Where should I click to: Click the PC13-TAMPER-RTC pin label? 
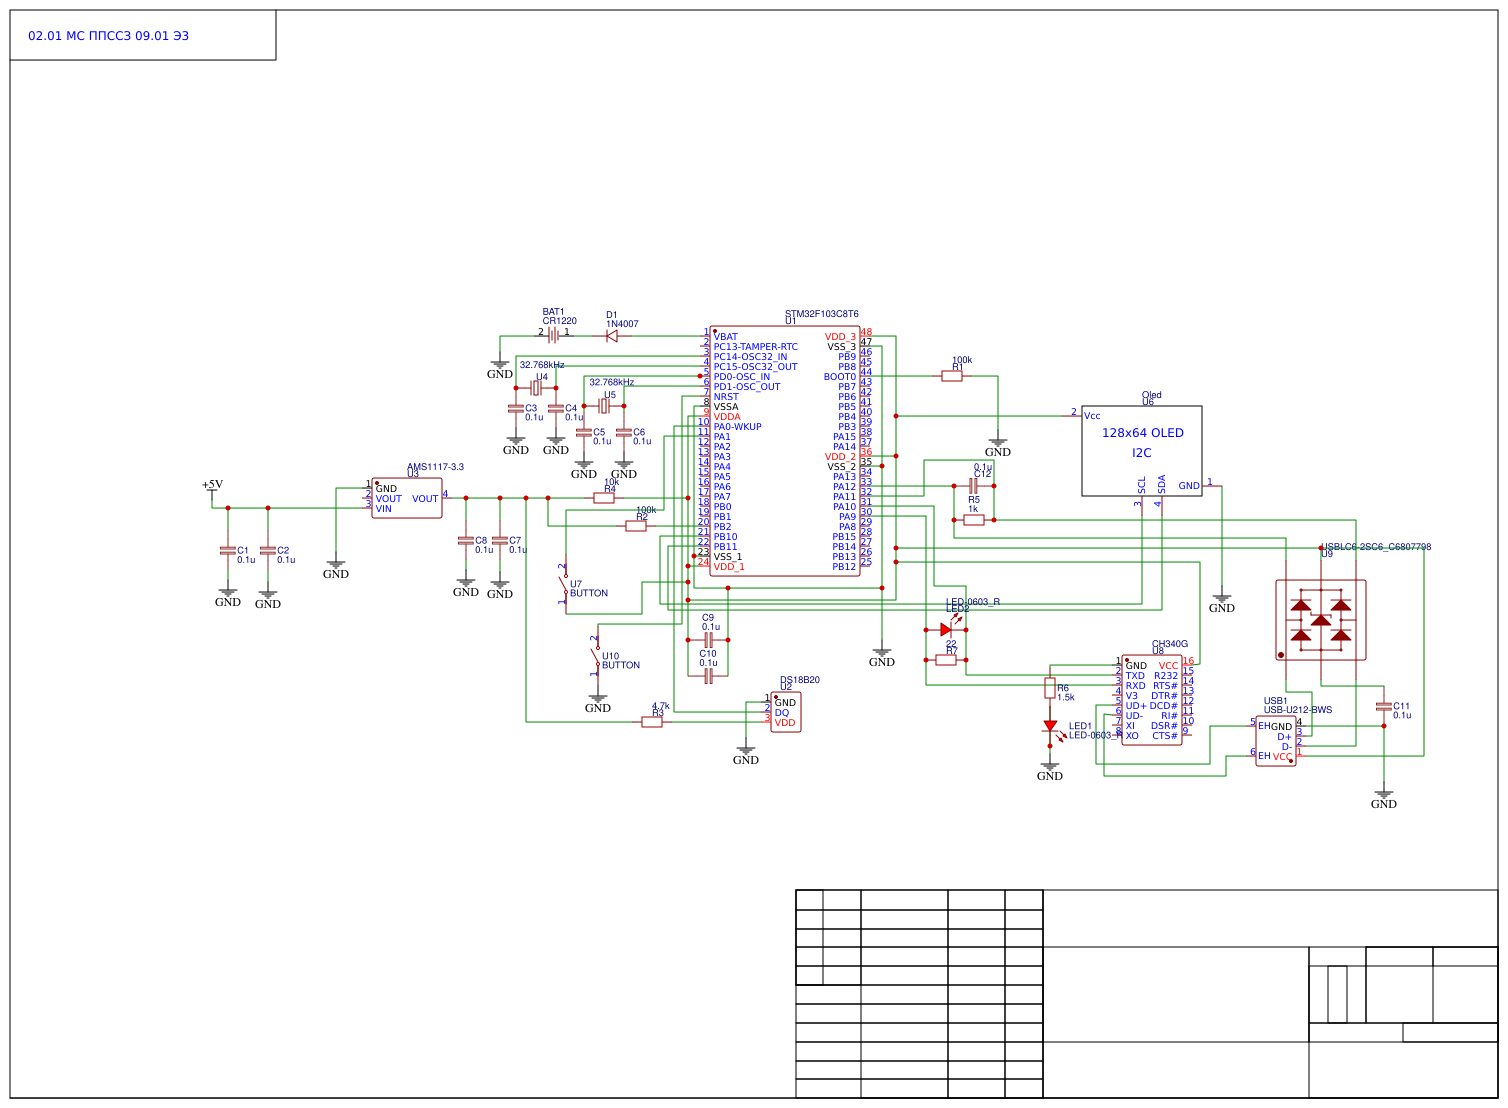(756, 347)
